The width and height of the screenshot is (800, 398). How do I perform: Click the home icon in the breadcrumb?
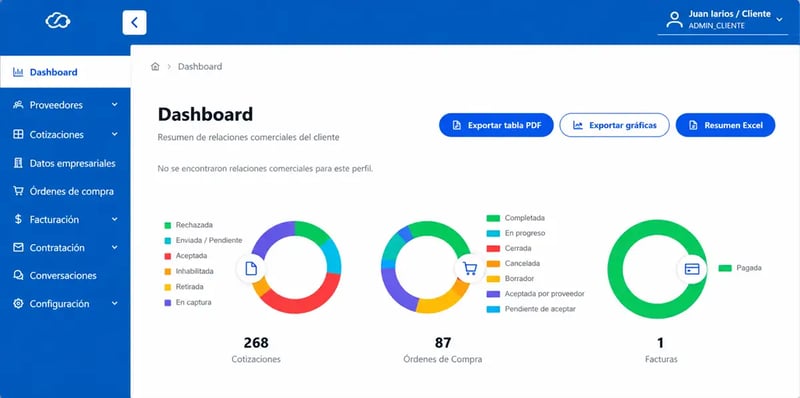[155, 66]
